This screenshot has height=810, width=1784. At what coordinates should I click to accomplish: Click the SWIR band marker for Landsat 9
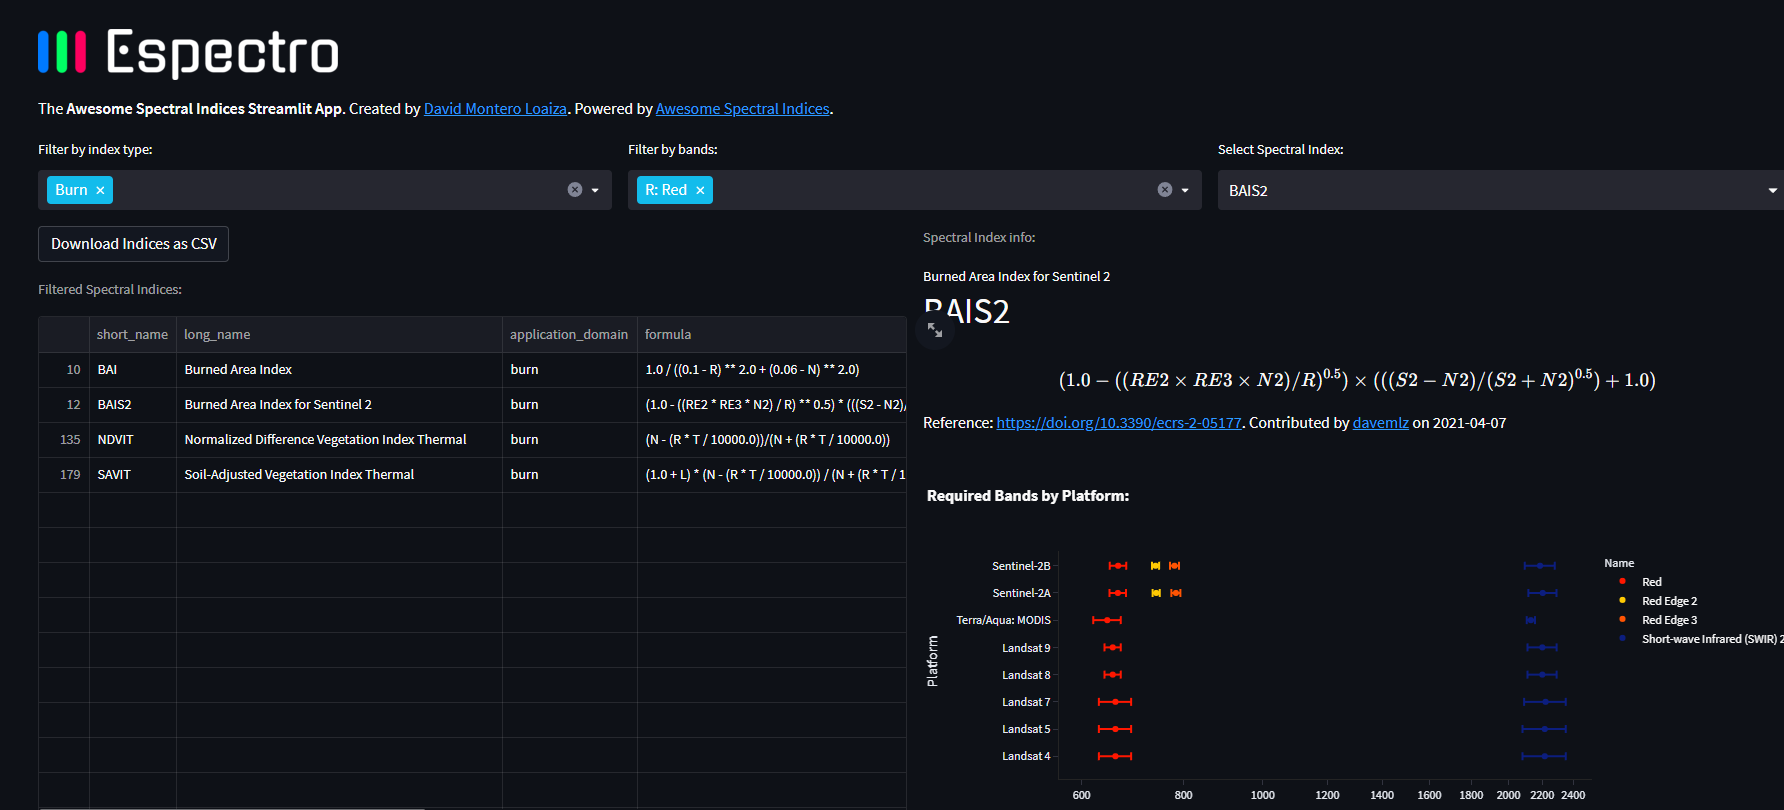coord(1542,648)
